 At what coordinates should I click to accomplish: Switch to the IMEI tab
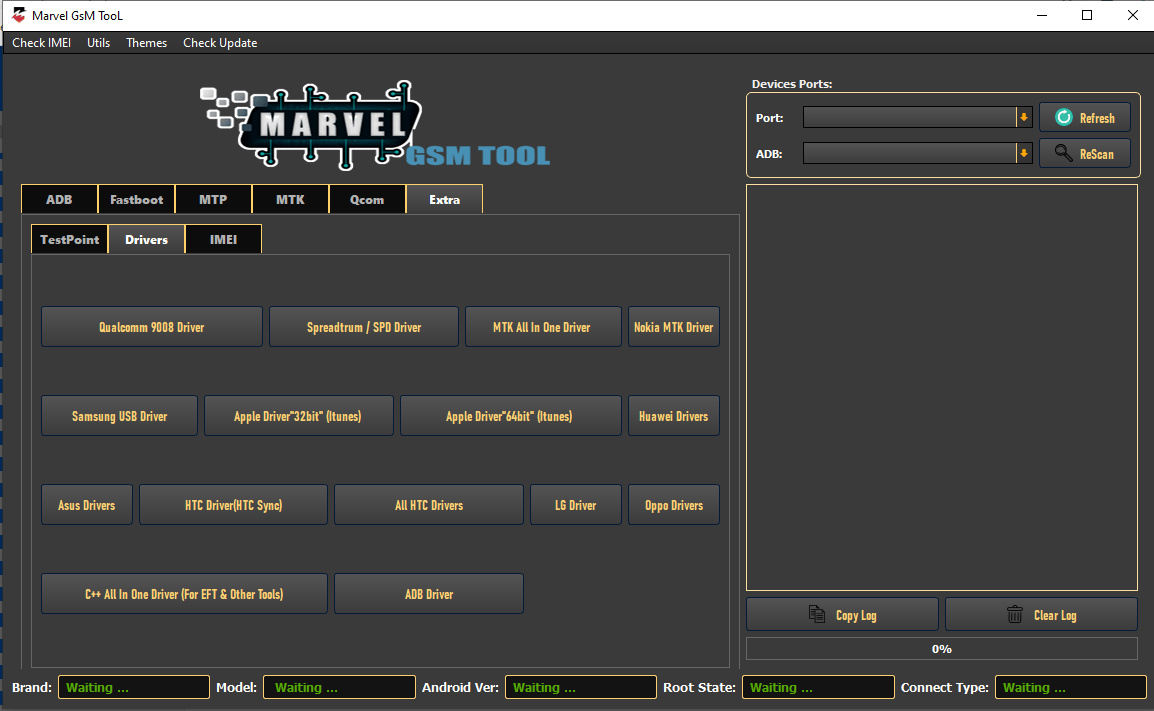click(x=222, y=239)
